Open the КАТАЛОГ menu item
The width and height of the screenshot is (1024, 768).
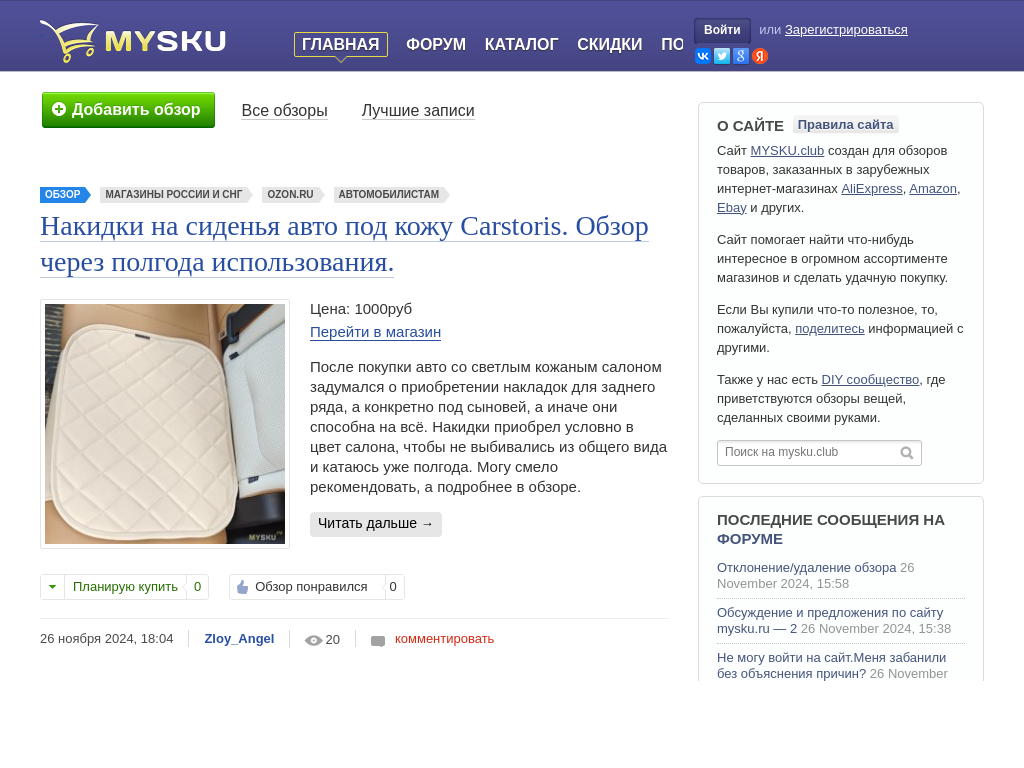click(x=521, y=44)
